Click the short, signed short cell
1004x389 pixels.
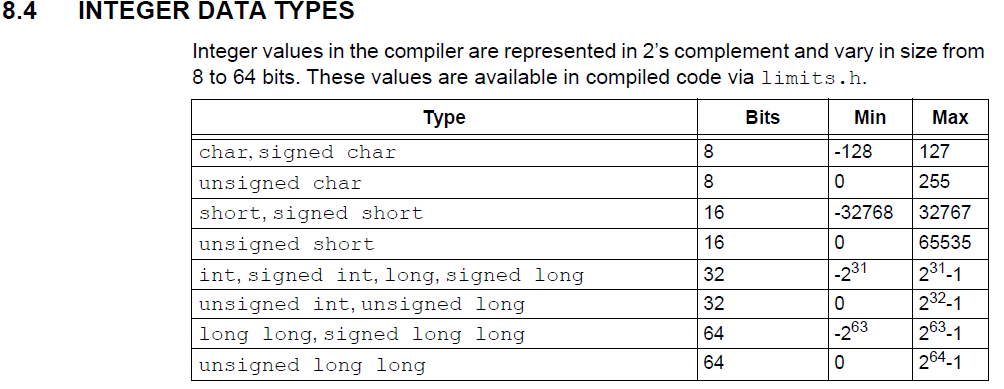pyautogui.click(x=444, y=213)
